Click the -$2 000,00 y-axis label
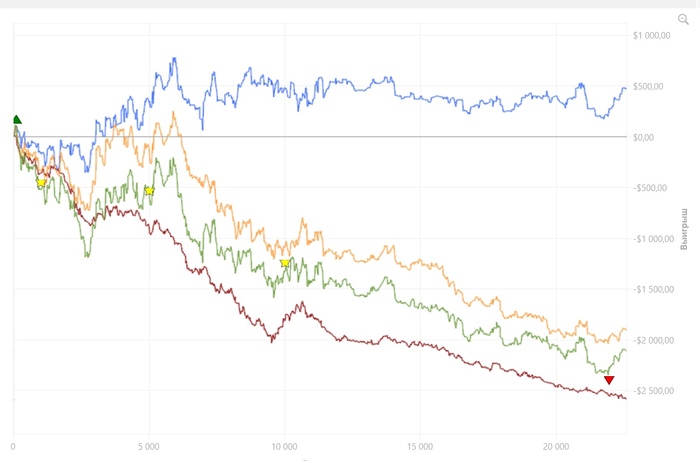Screen dimensions: 700x461 pos(653,341)
